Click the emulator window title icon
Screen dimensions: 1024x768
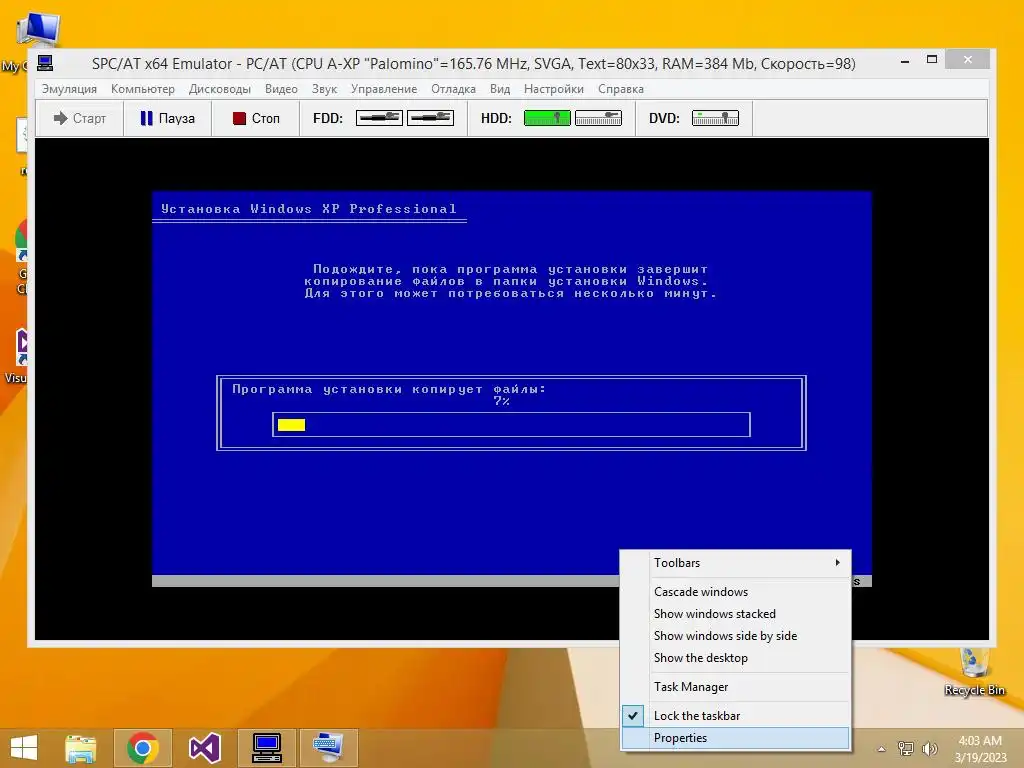45,63
